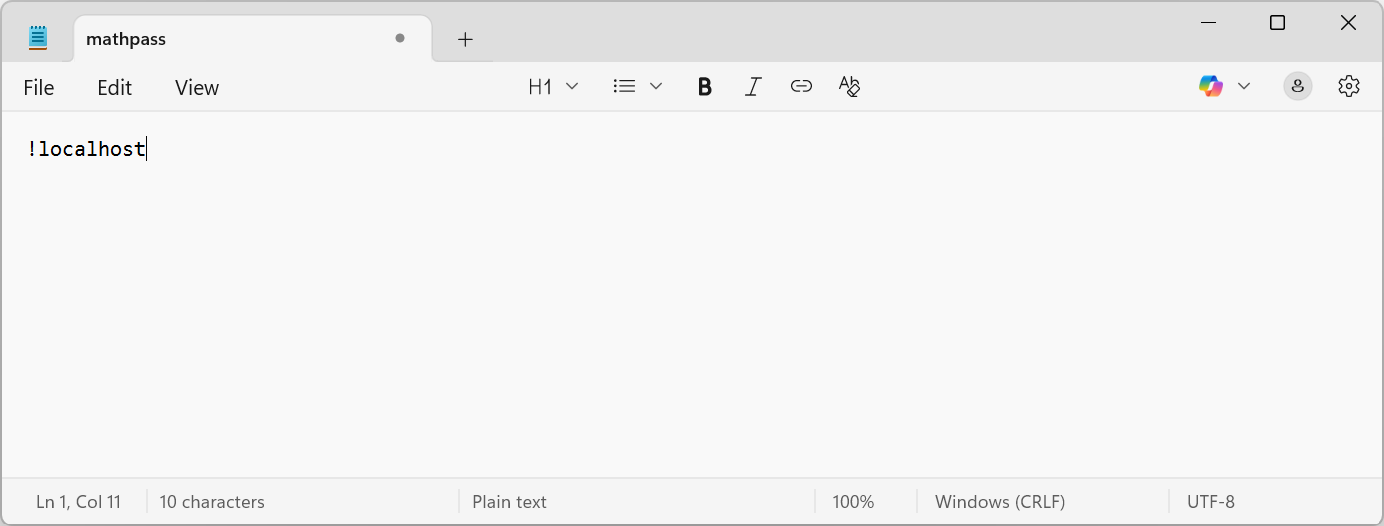The height and width of the screenshot is (526, 1384).
Task: Click the 100% zoom level indicator
Action: point(853,502)
